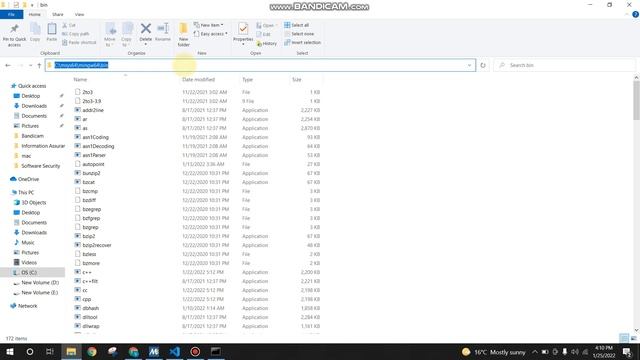Open the Music folder in sidebar
This screenshot has height=360, width=640.
click(28, 243)
